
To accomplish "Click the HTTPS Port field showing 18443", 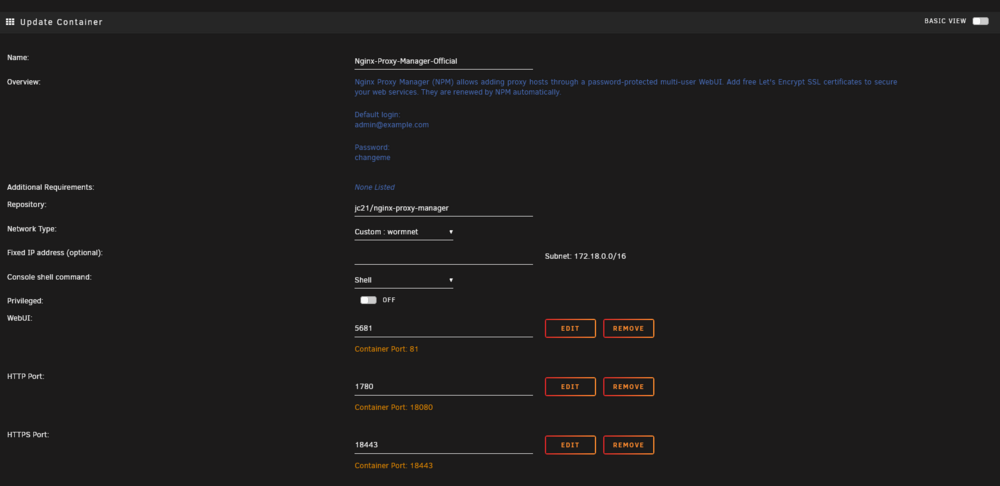I will [x=443, y=445].
